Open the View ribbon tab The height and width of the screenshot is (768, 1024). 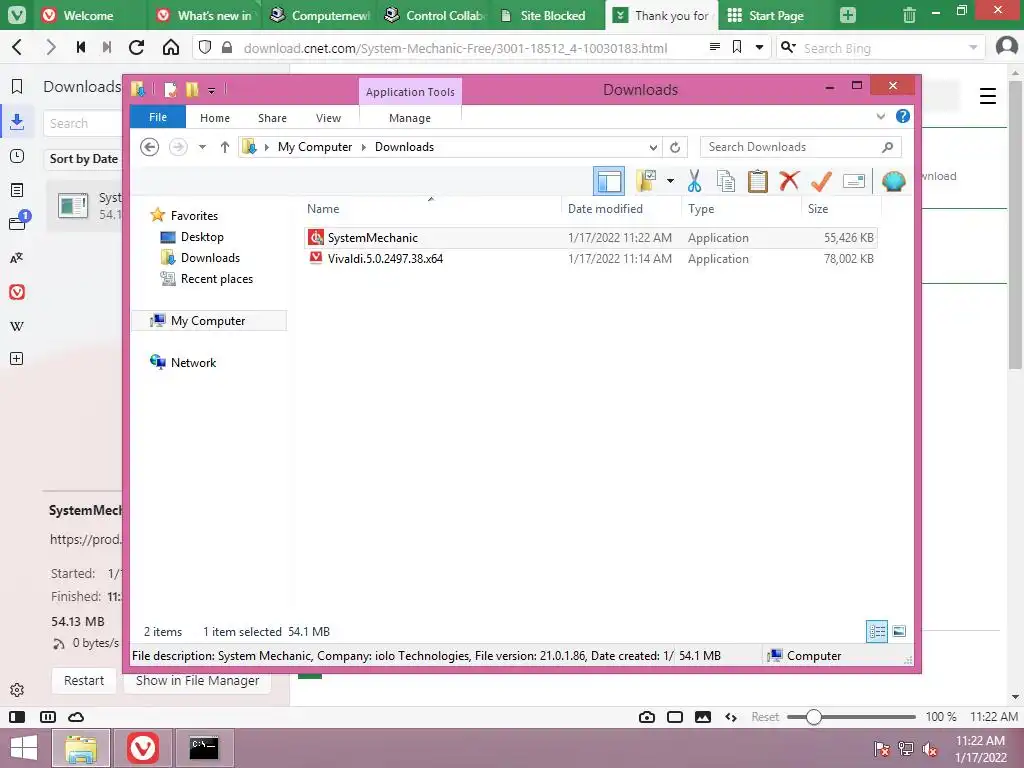coord(328,118)
